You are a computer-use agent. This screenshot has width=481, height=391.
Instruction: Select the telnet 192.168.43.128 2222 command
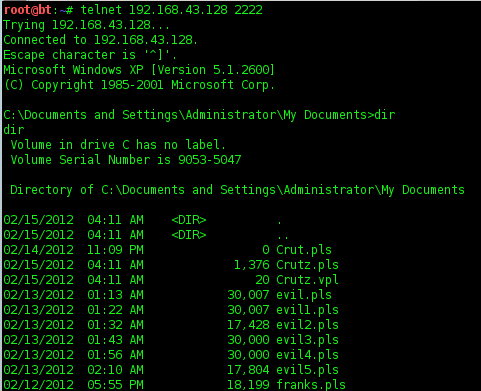(172, 10)
